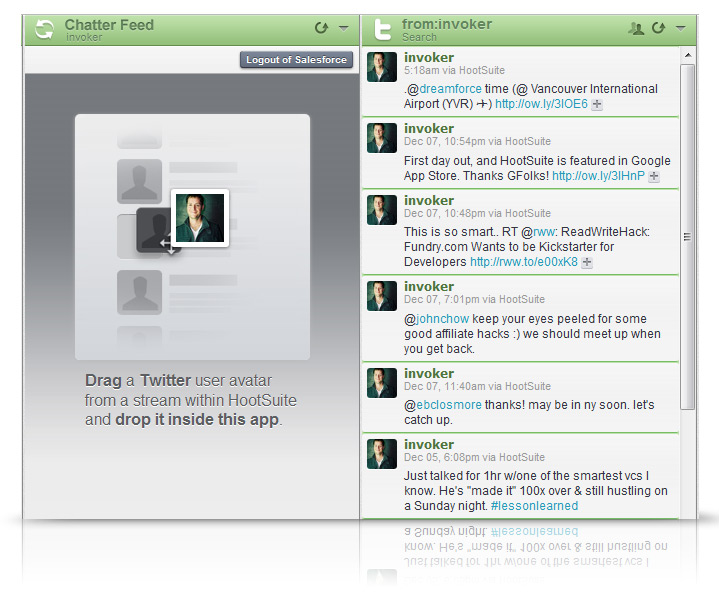Click invoker avatar on the 5:18am tweet
Image resolution: width=719 pixels, height=595 pixels.
click(x=382, y=67)
